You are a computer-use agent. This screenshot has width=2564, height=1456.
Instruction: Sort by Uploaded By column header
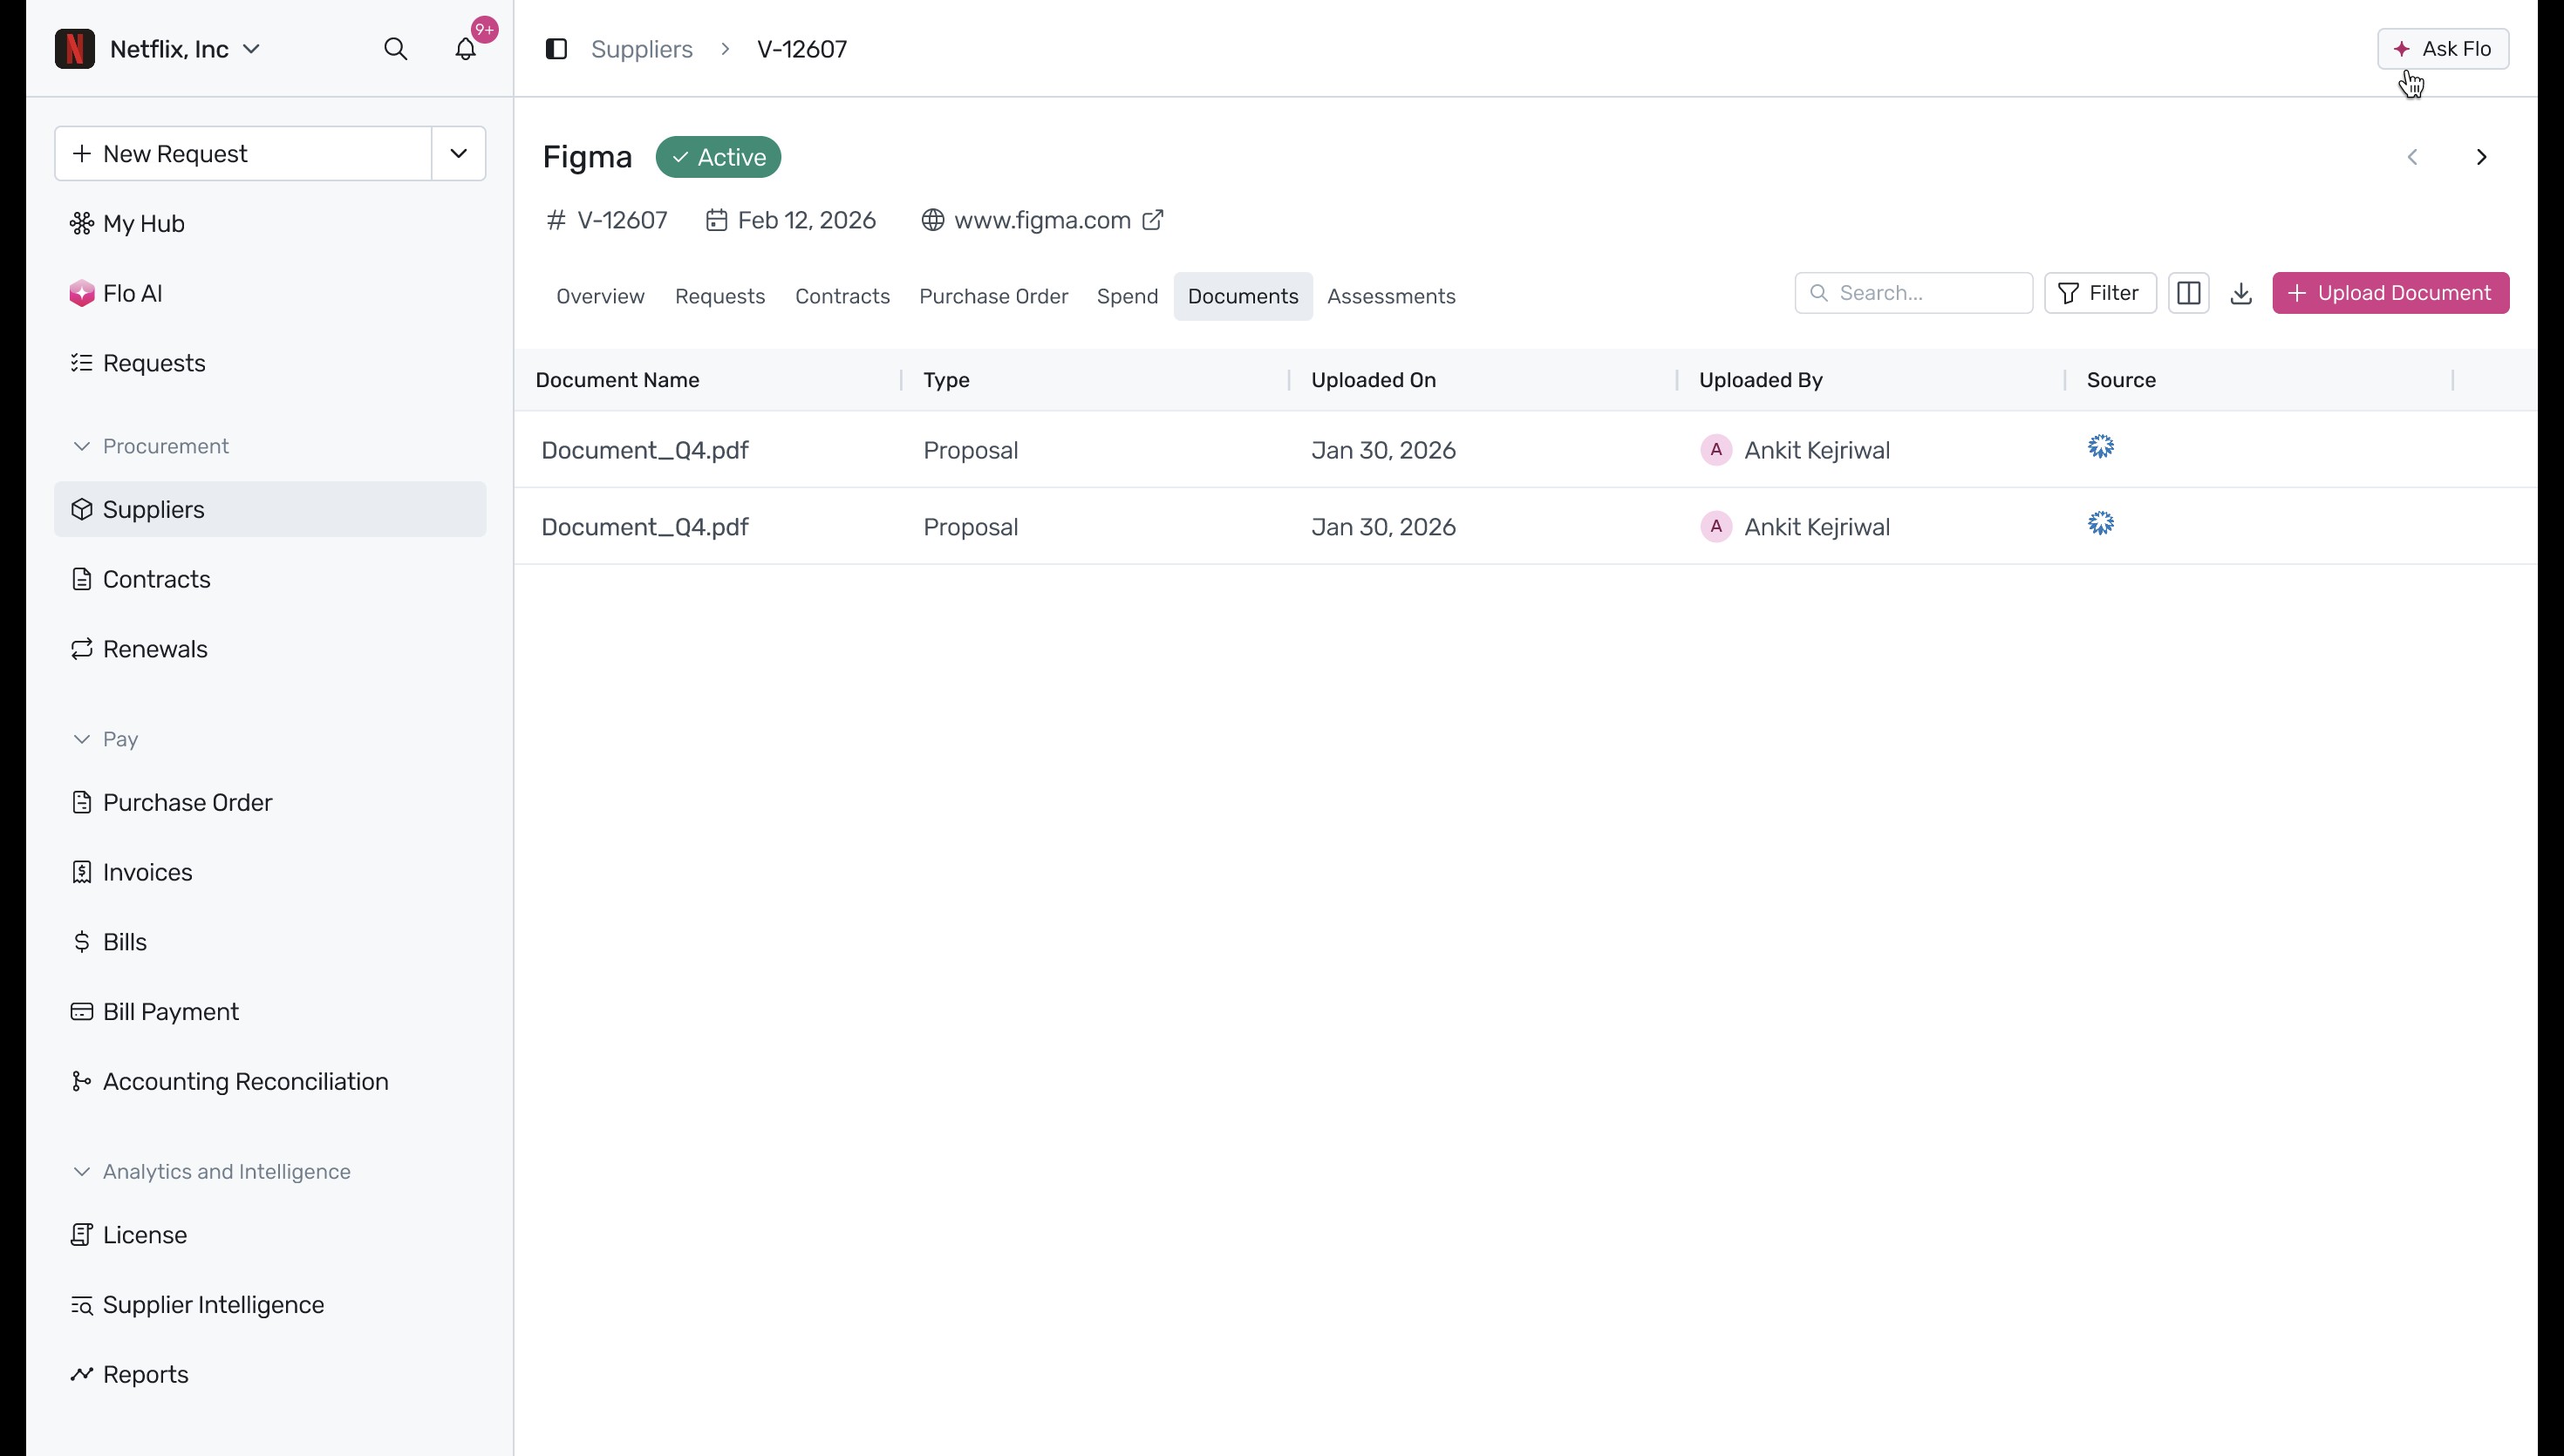pyautogui.click(x=1760, y=380)
